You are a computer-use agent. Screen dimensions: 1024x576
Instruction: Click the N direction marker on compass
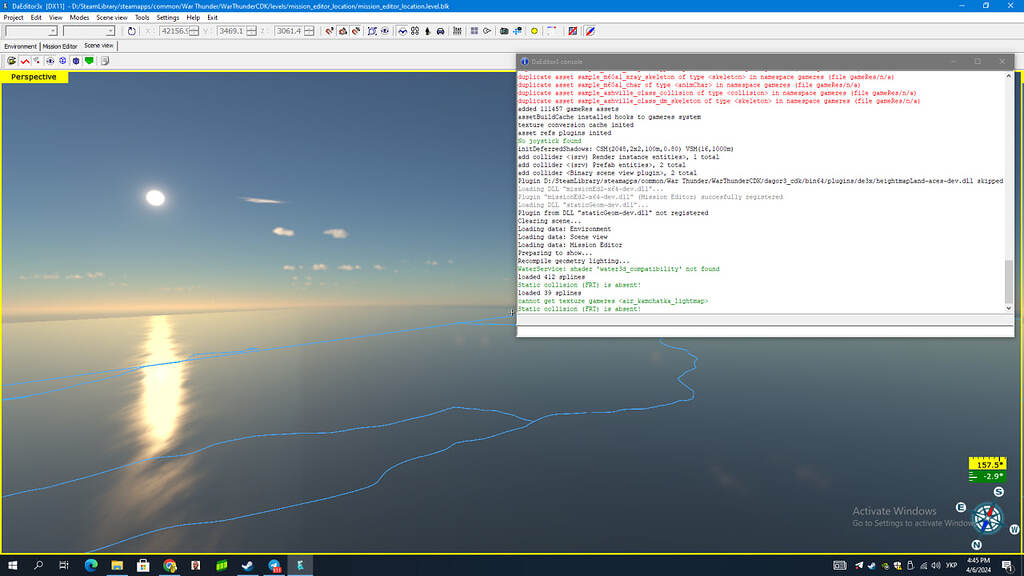[976, 545]
